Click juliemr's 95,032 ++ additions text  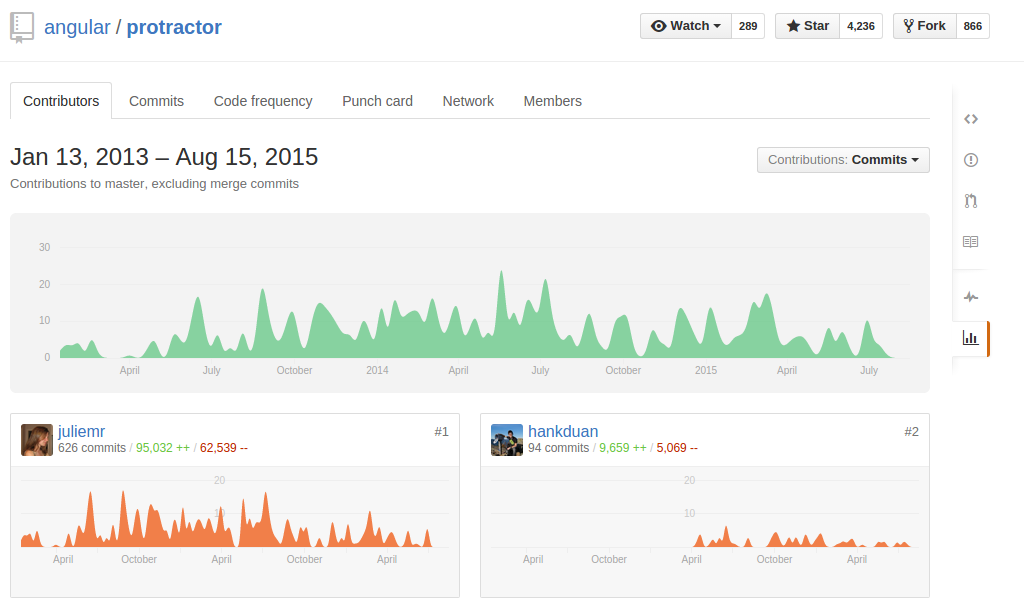[163, 448]
